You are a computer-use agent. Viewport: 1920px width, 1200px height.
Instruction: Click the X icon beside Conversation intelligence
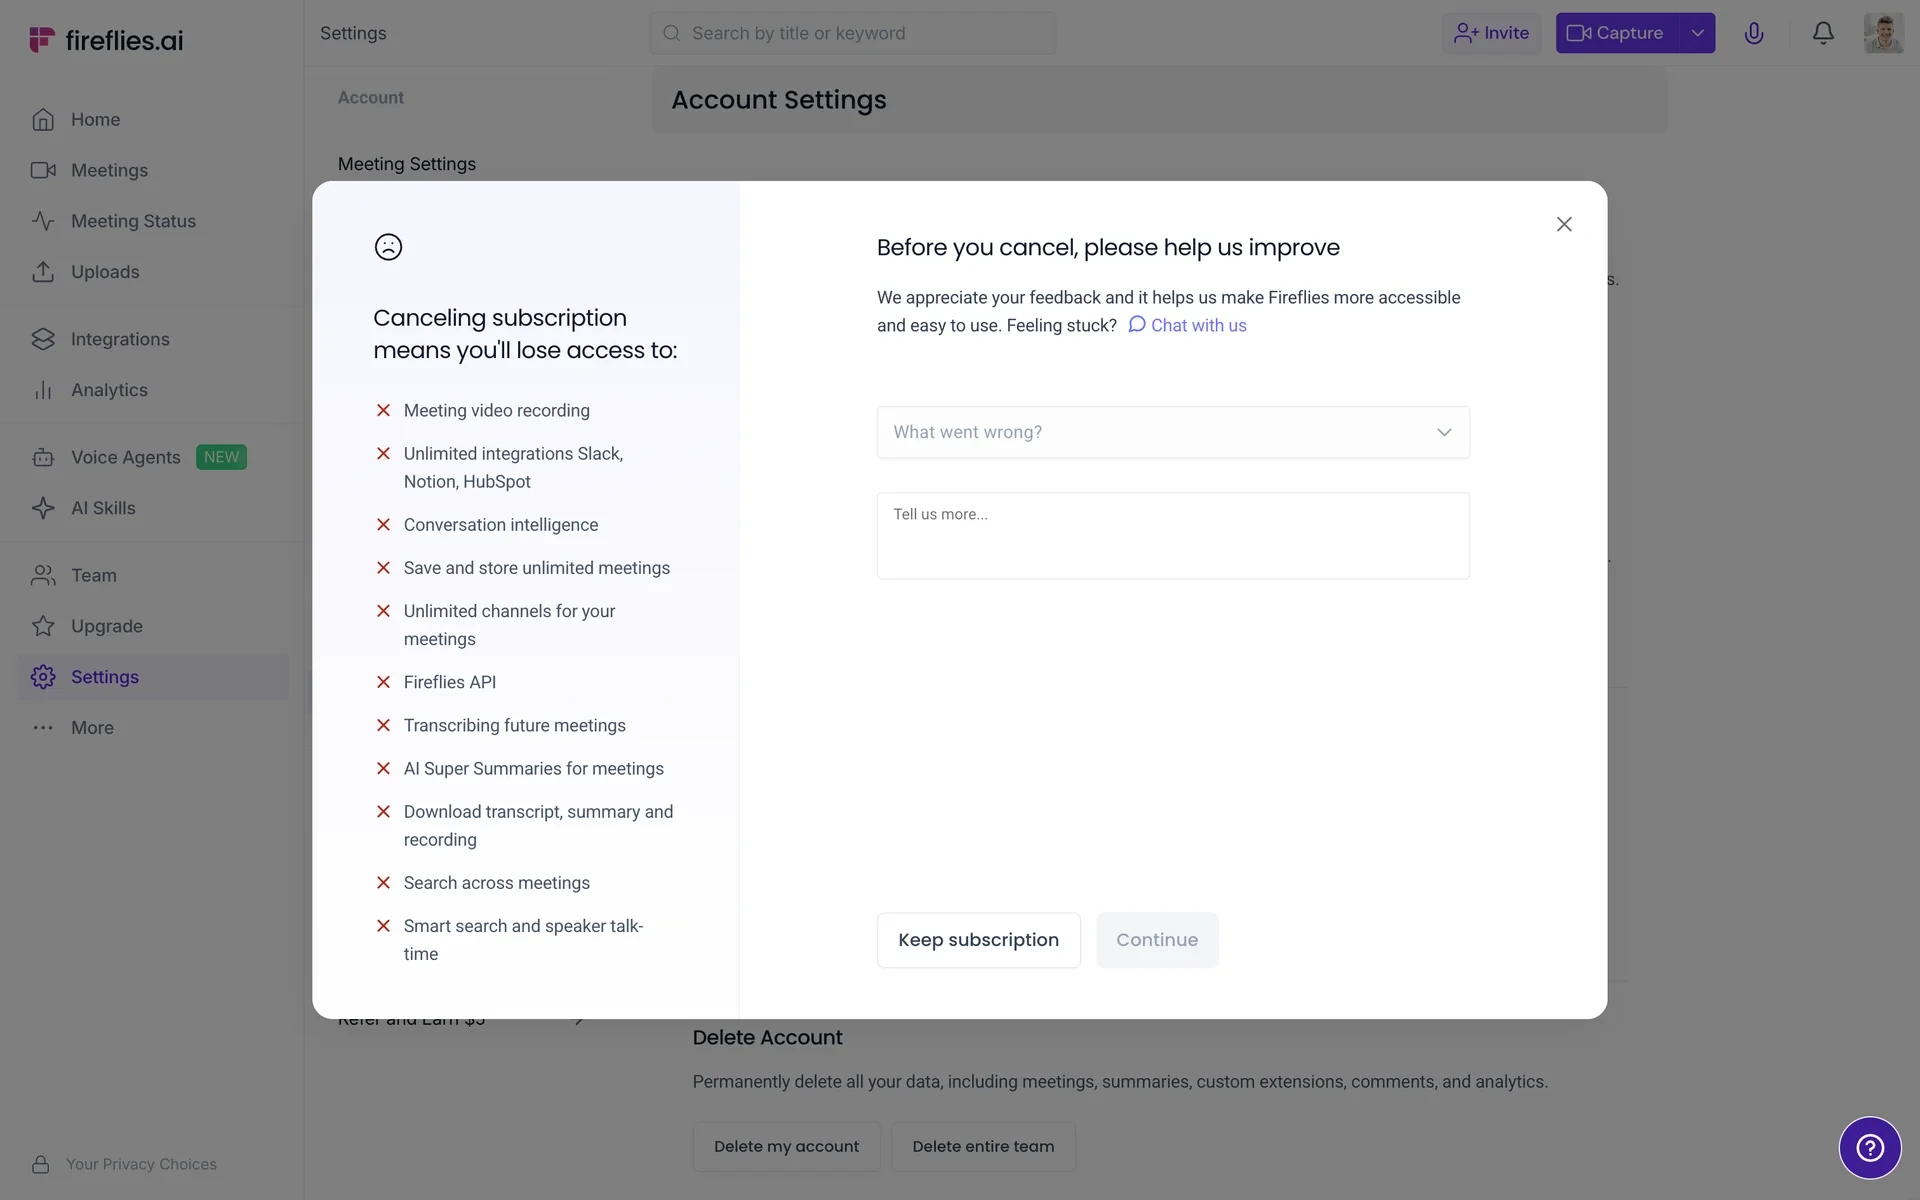coord(383,525)
